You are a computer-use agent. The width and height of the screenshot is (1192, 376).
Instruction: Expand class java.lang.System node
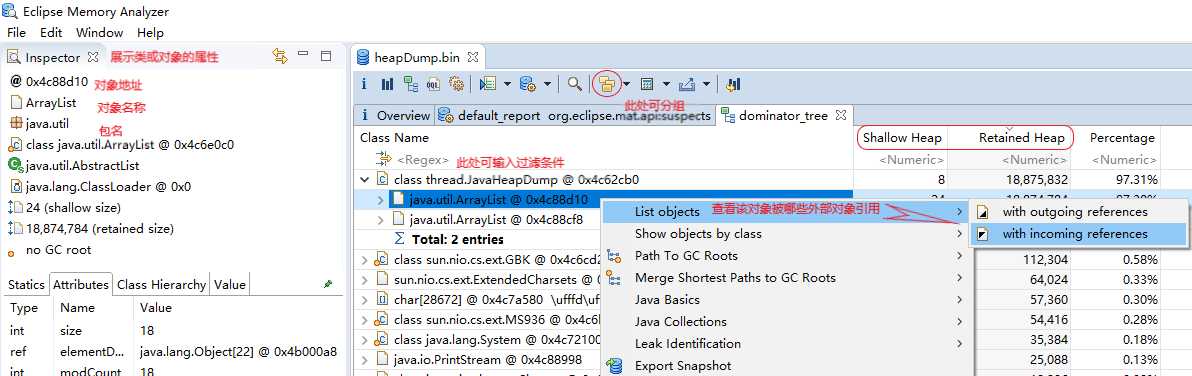click(x=365, y=340)
